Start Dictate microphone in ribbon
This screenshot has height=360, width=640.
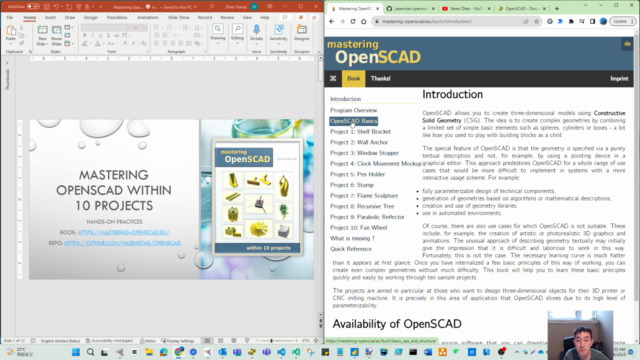[256, 33]
